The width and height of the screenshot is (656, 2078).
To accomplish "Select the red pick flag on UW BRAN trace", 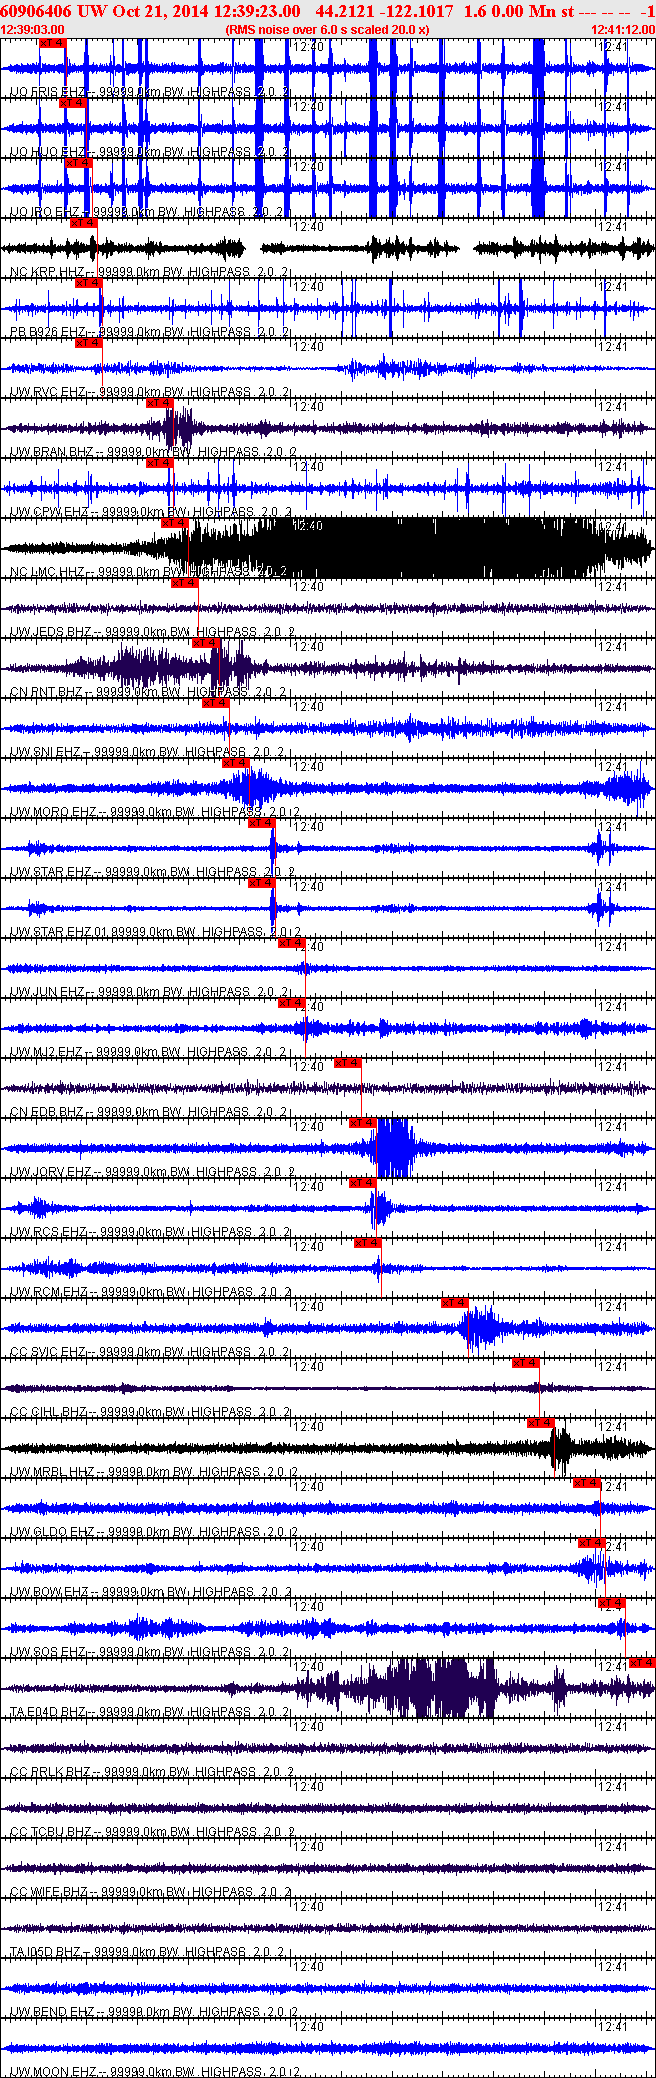I will (x=159, y=403).
